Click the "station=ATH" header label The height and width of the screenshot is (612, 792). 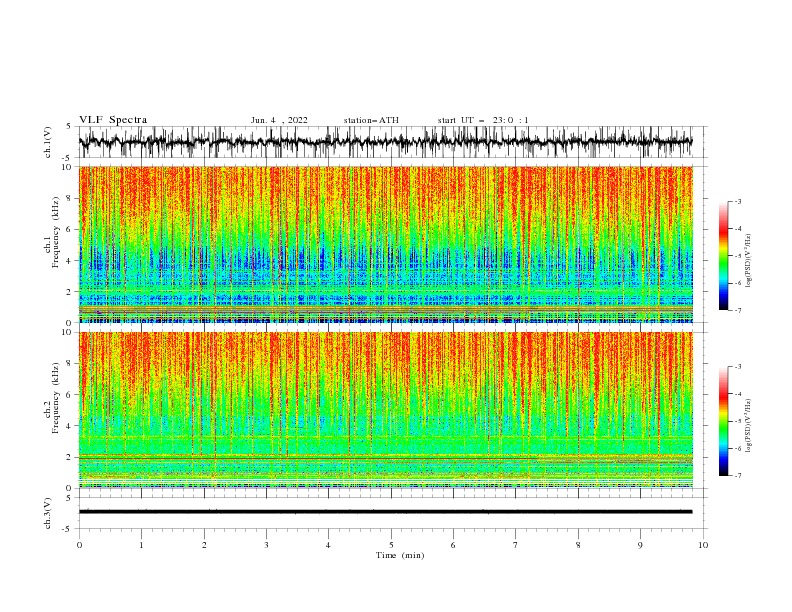(371, 120)
